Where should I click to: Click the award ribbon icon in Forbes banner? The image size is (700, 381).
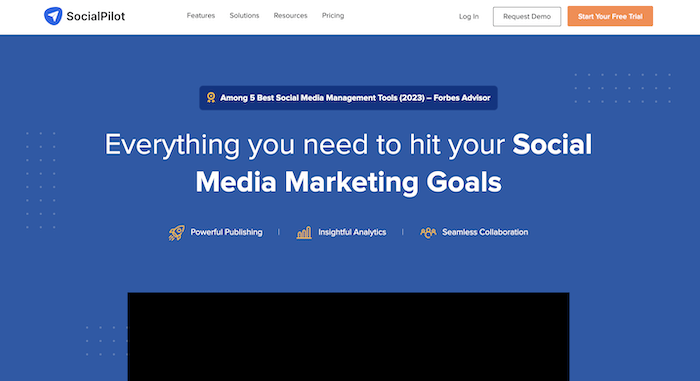point(211,97)
